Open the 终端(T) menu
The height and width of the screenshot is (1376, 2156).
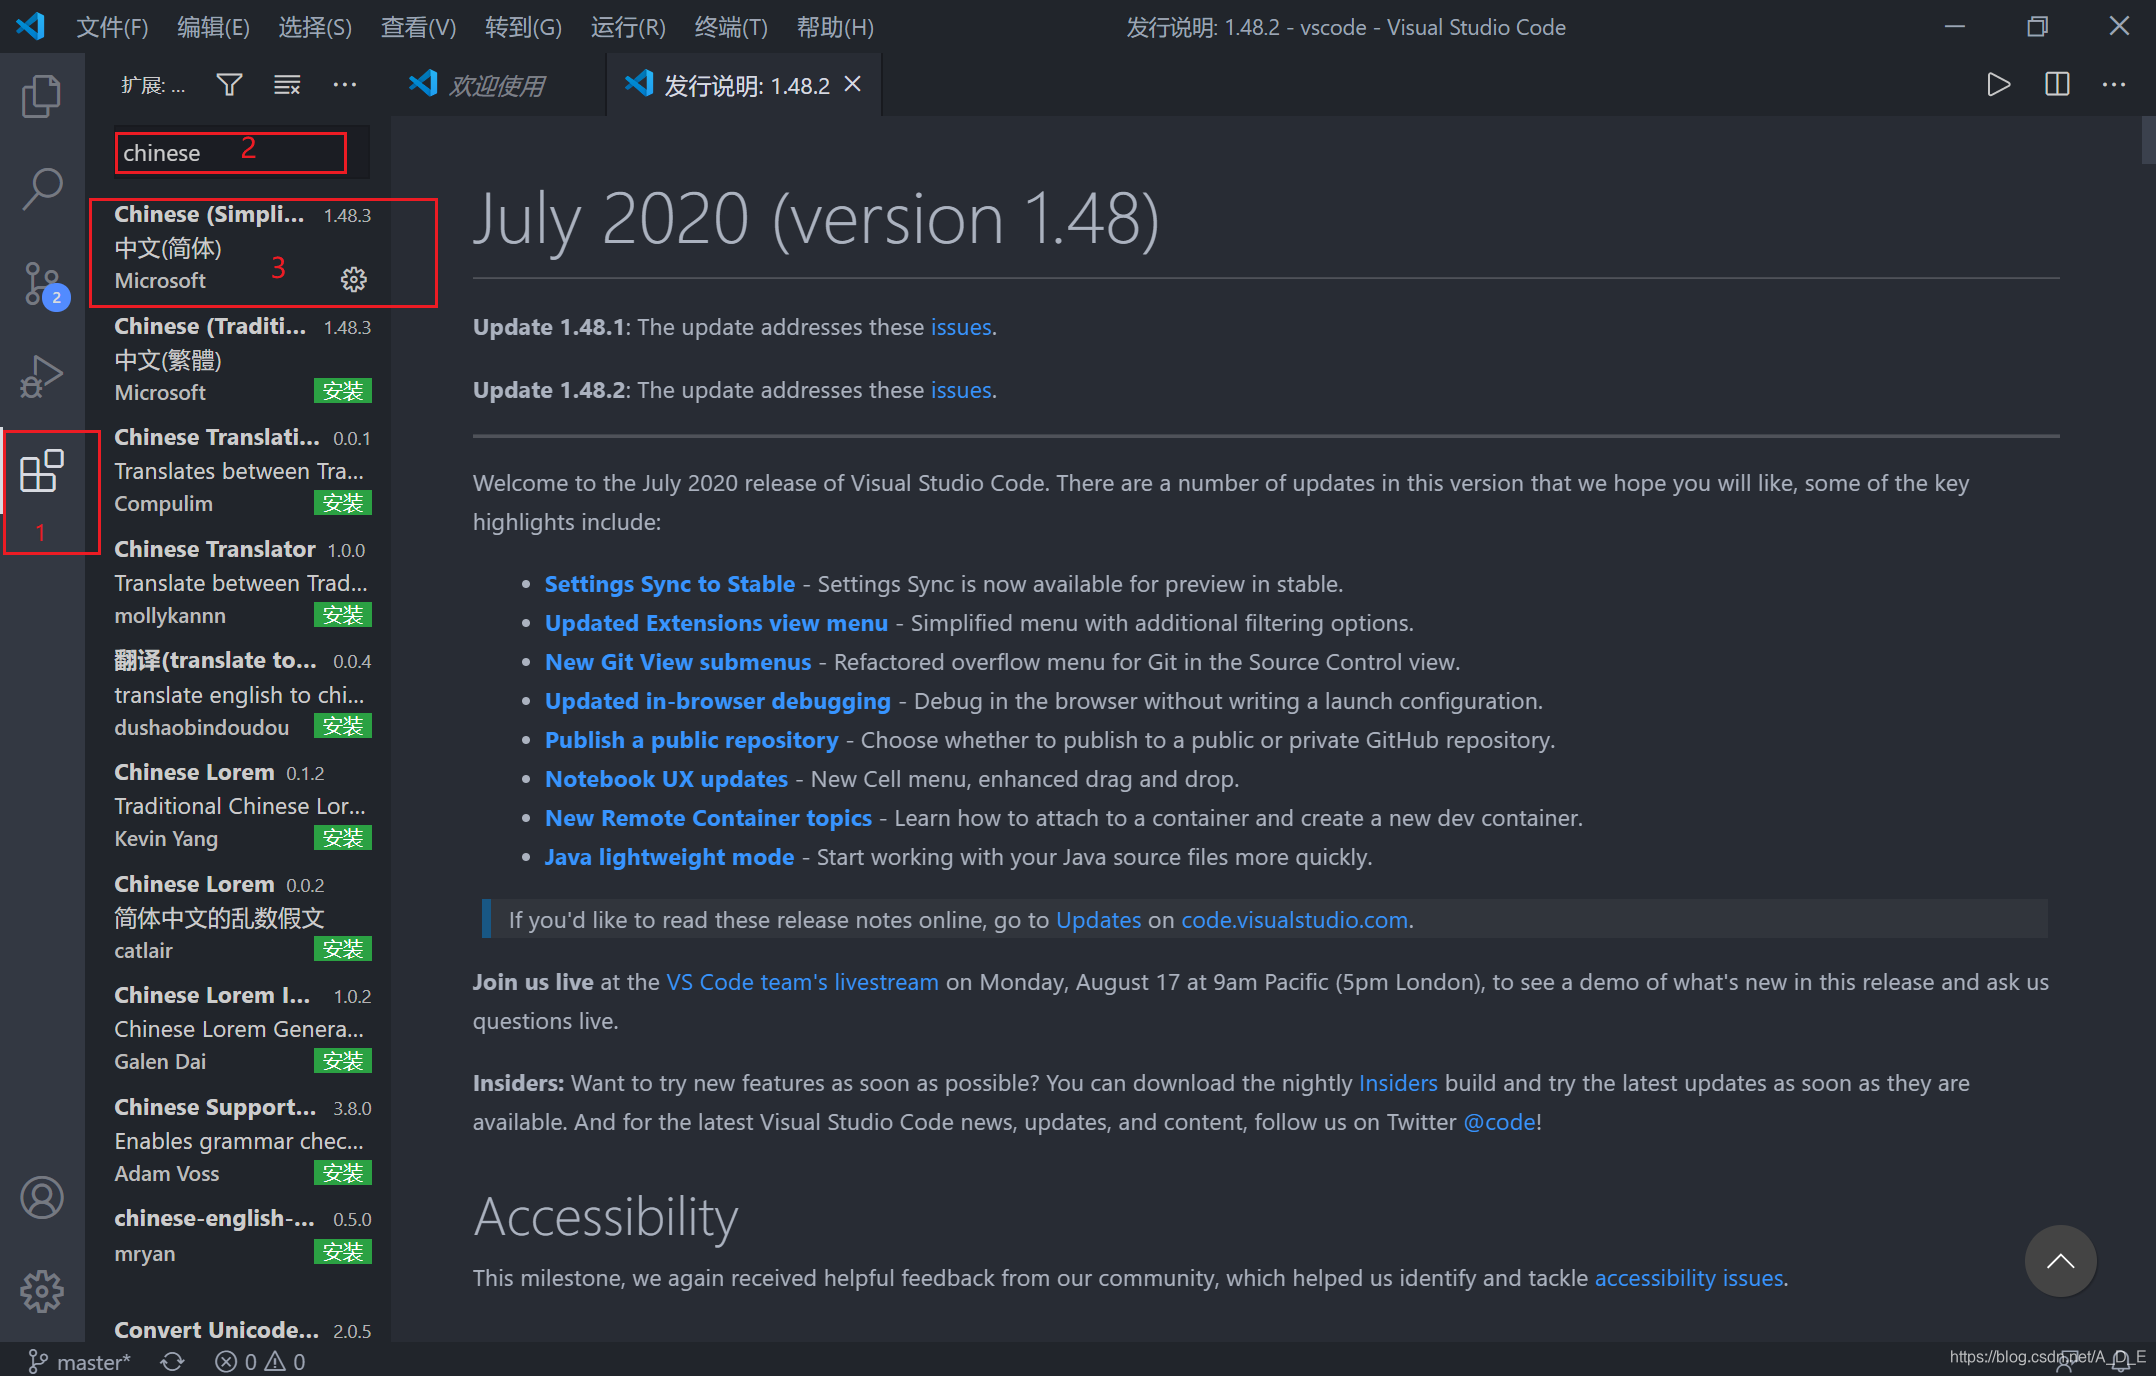731,27
